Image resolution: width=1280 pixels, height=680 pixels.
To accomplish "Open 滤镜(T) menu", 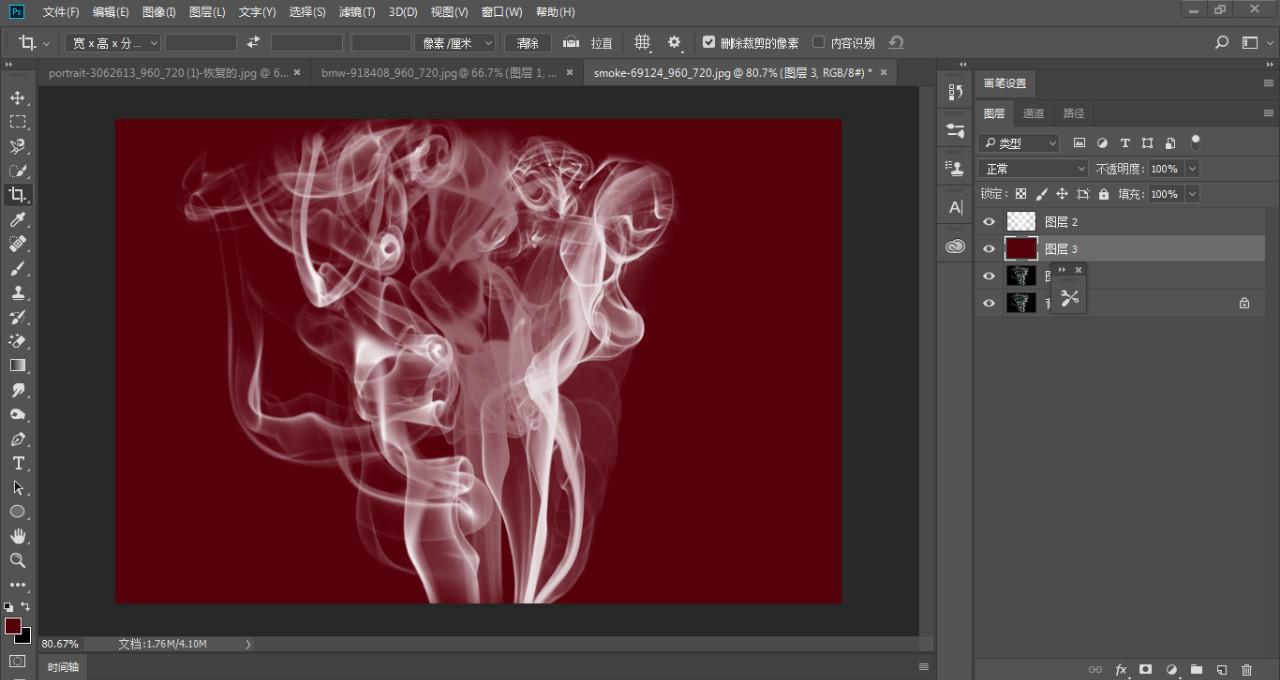I will tap(357, 12).
